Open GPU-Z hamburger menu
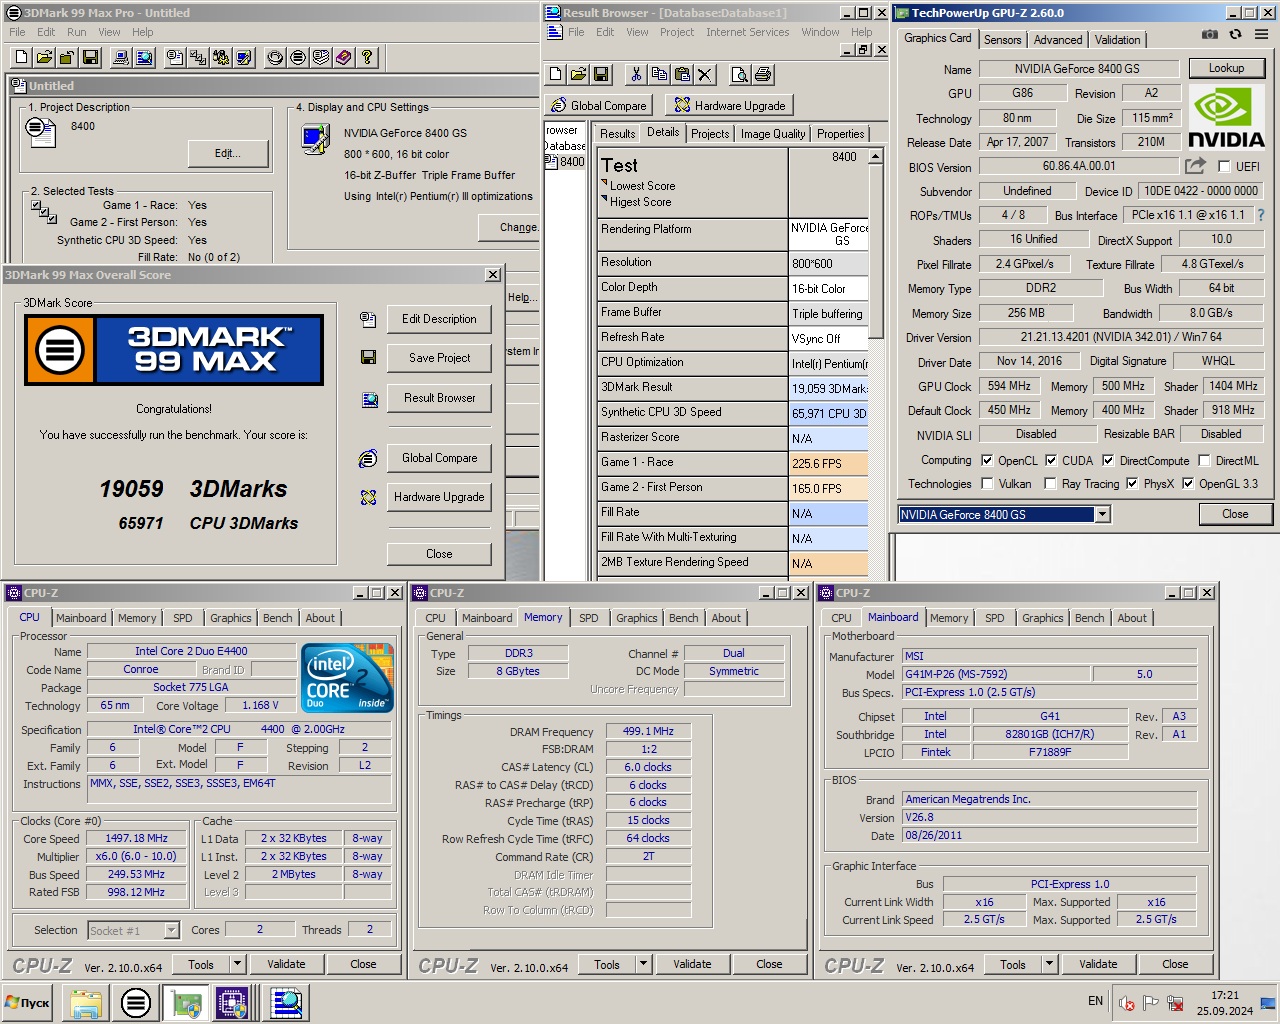1280x1024 pixels. coord(1261,35)
